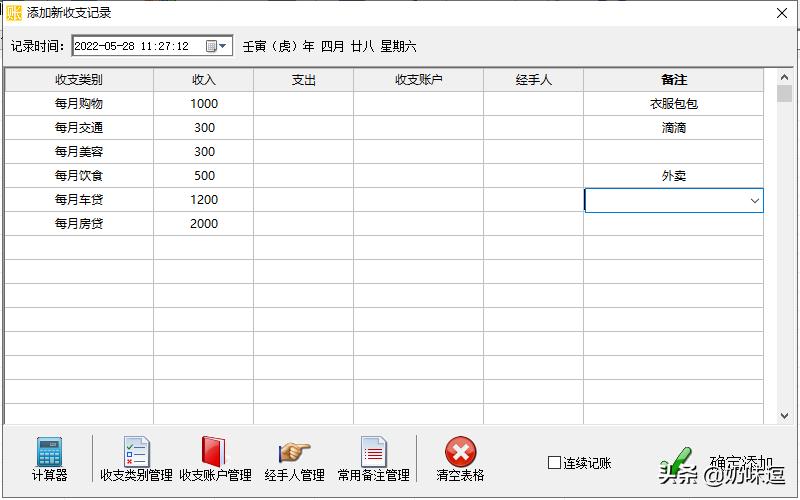Click the 备注 column header
This screenshot has height=500, width=800.
pos(673,80)
